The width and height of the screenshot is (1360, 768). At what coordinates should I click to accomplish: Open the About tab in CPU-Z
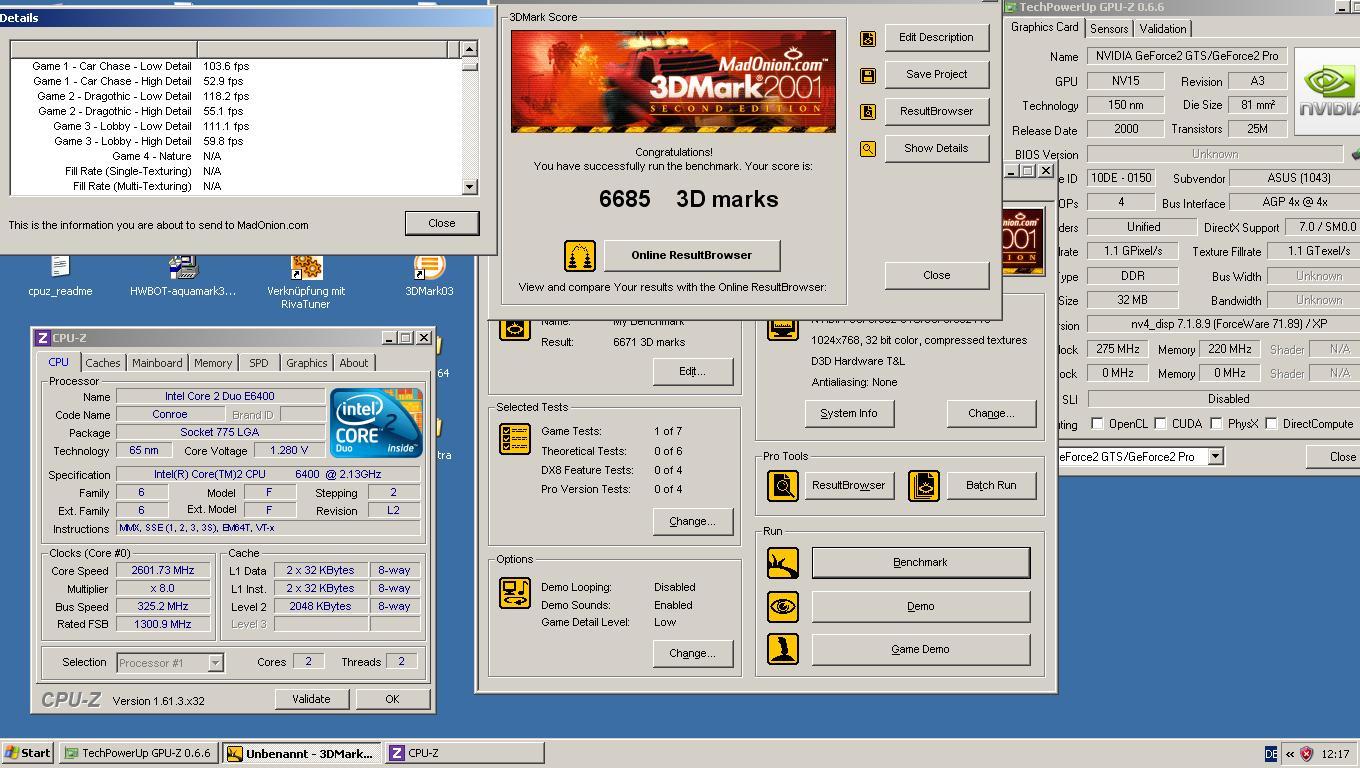354,363
